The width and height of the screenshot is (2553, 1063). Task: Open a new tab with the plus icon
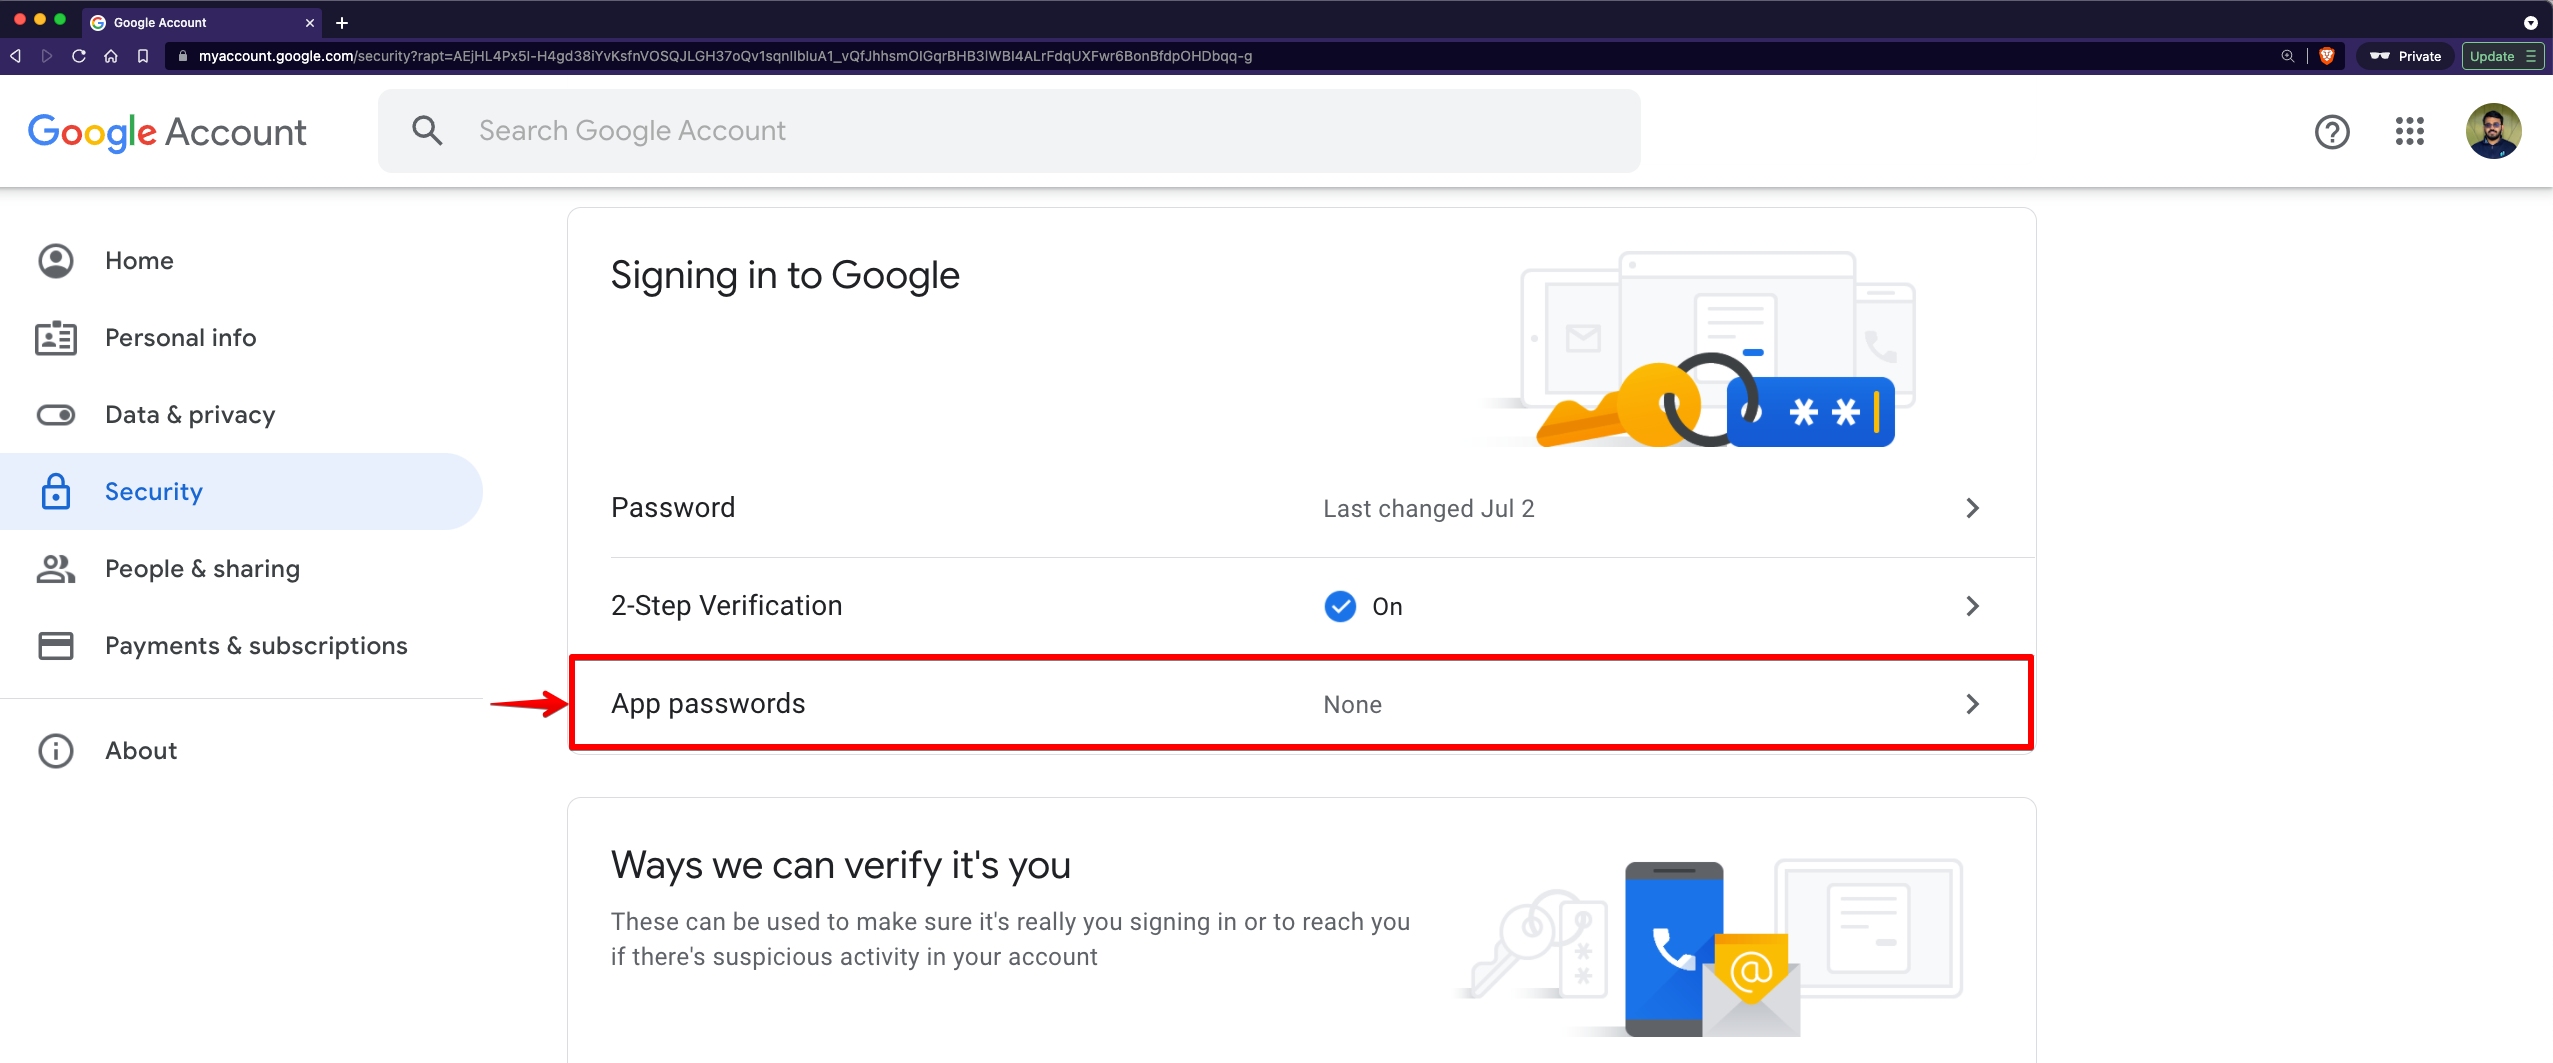(x=342, y=22)
